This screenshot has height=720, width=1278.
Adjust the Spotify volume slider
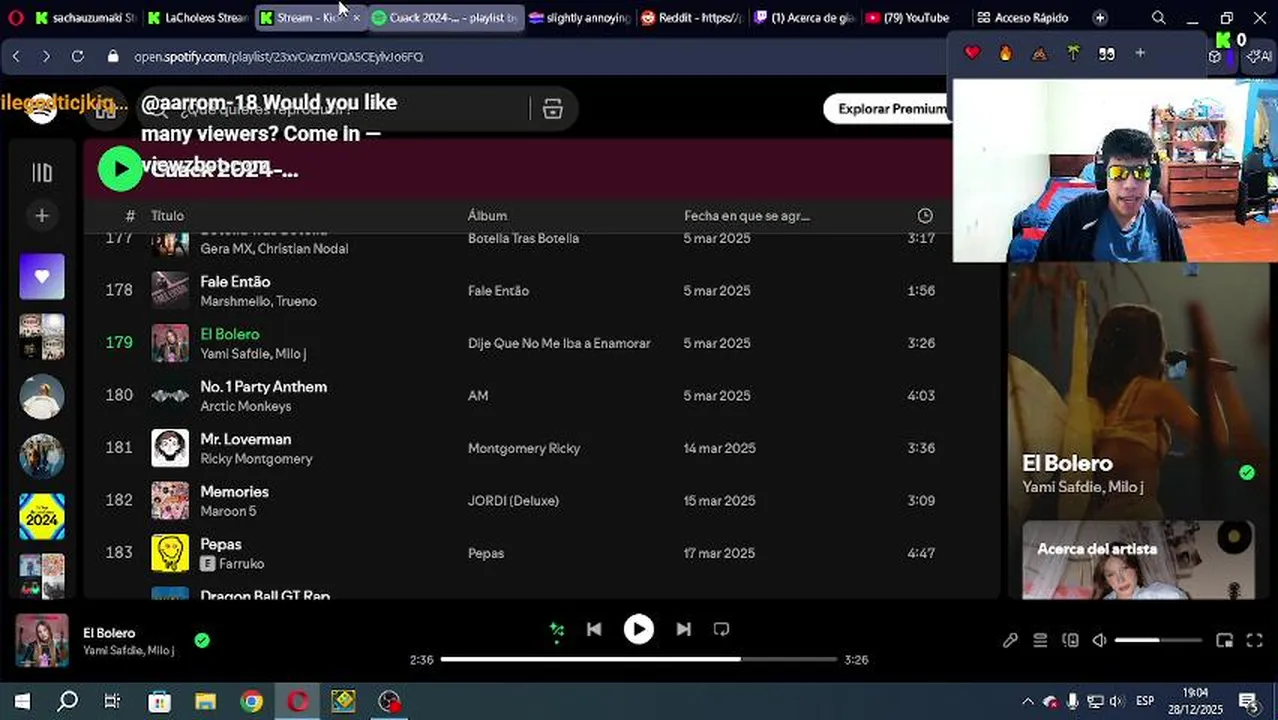[x=1158, y=641]
